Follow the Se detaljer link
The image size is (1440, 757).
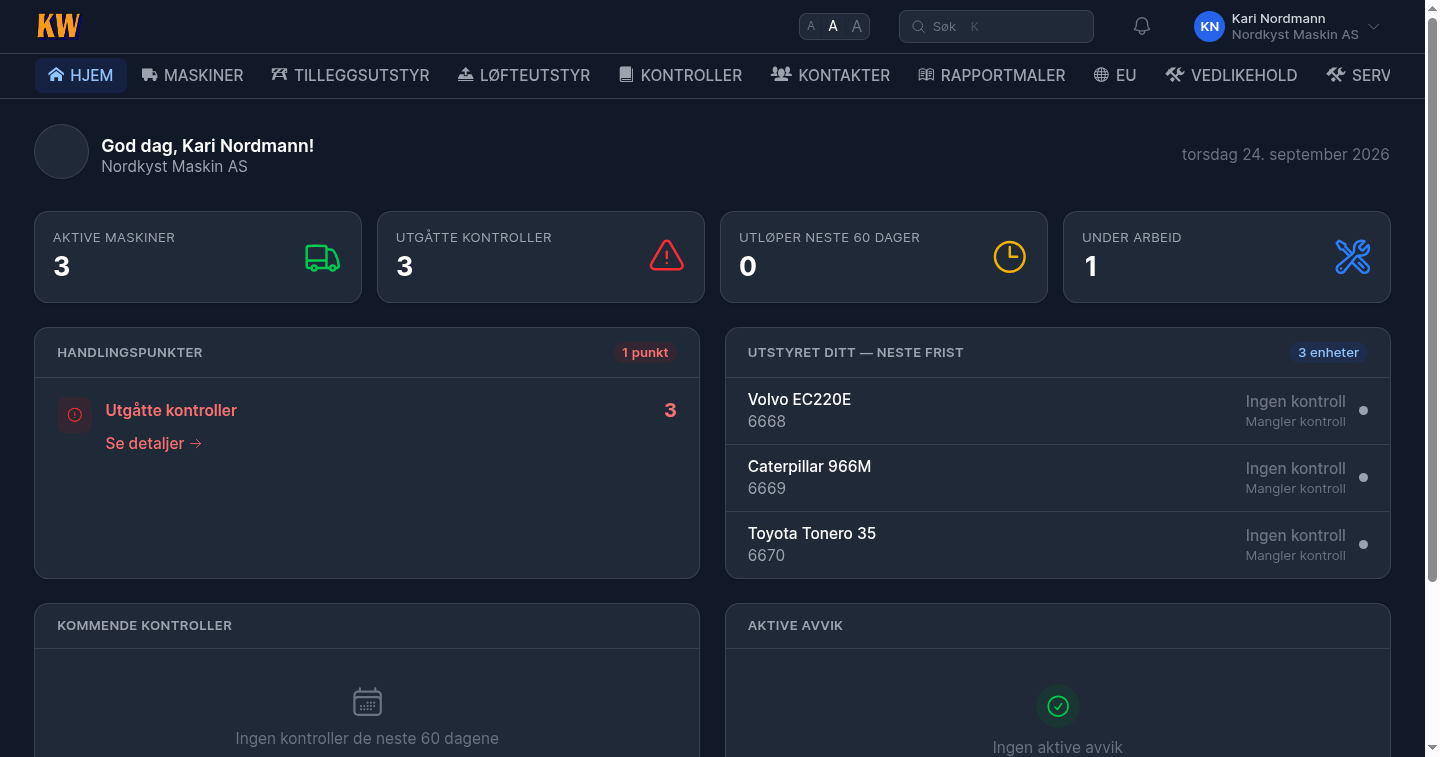click(x=153, y=443)
